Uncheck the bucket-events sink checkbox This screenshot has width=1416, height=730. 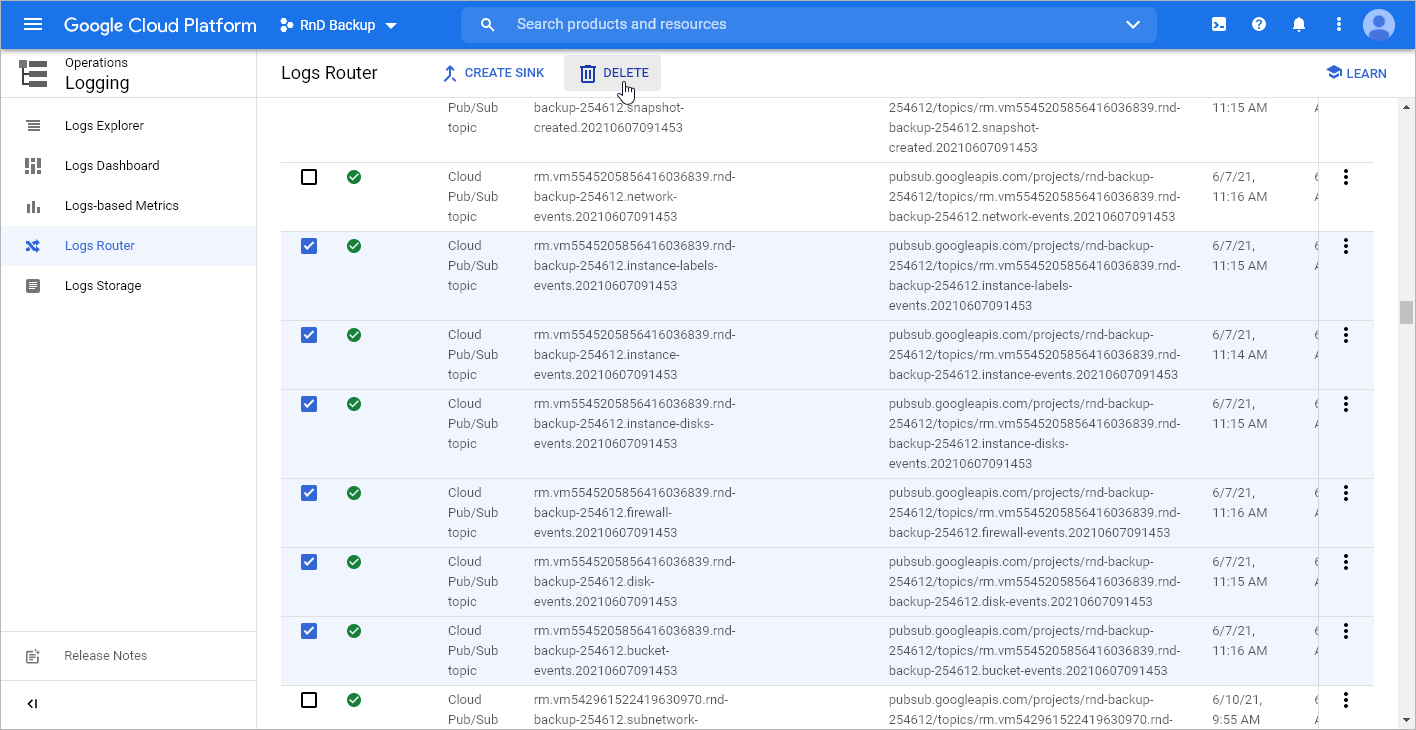(309, 631)
